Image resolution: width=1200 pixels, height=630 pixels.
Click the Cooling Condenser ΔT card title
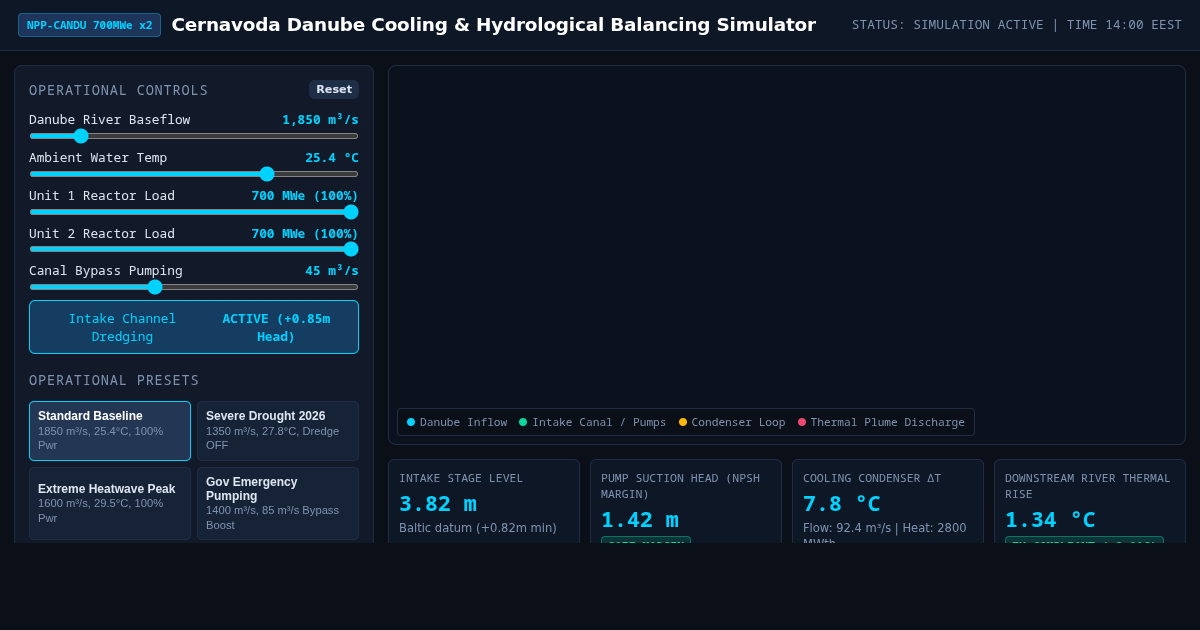(872, 478)
